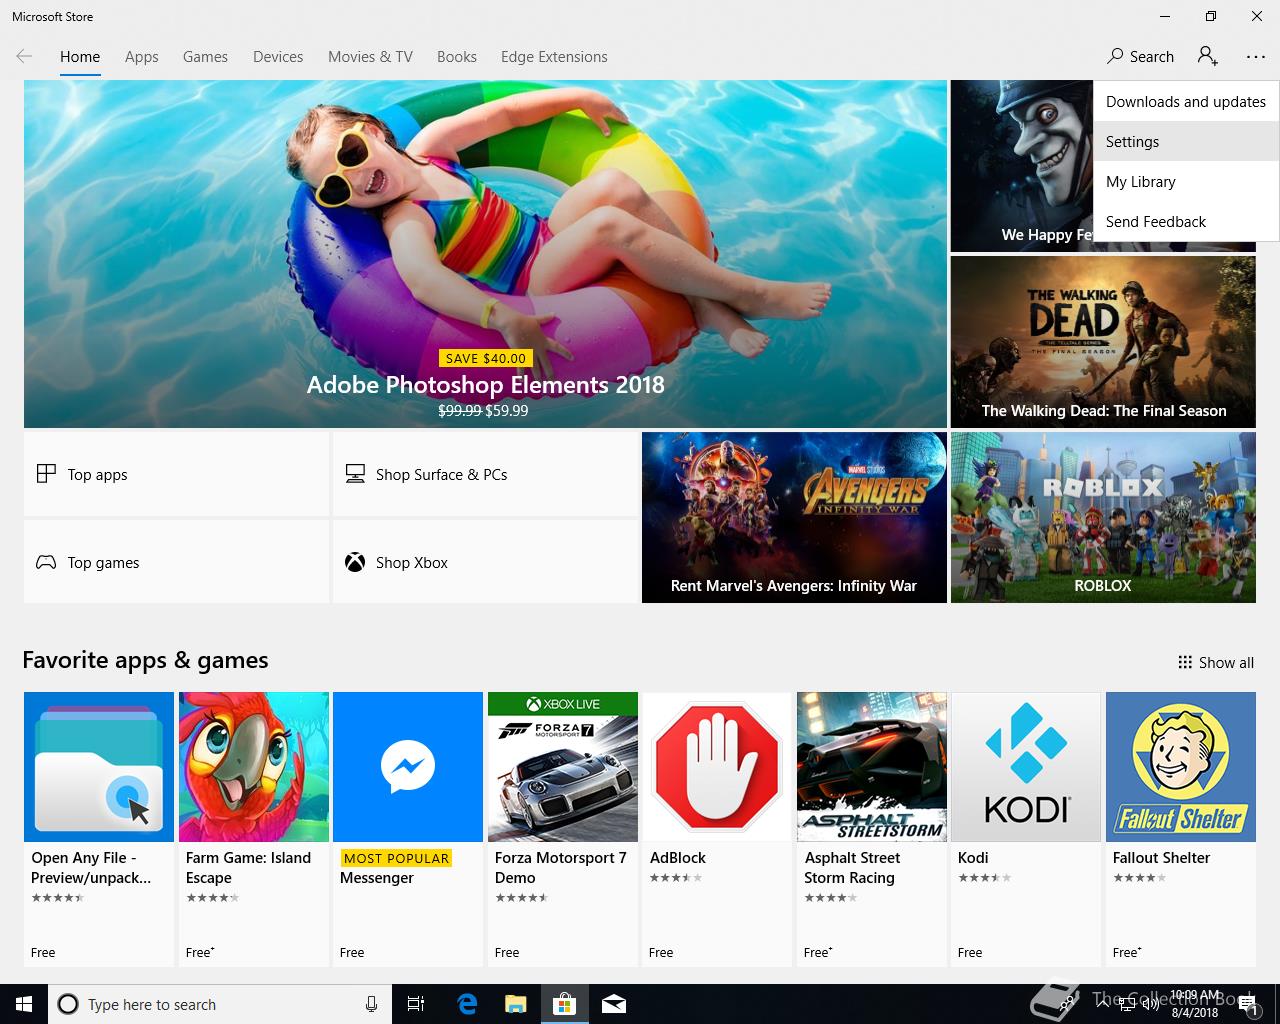This screenshot has width=1280, height=1024.
Task: Click the Shop Surface & PCs computer icon
Action: [355, 474]
